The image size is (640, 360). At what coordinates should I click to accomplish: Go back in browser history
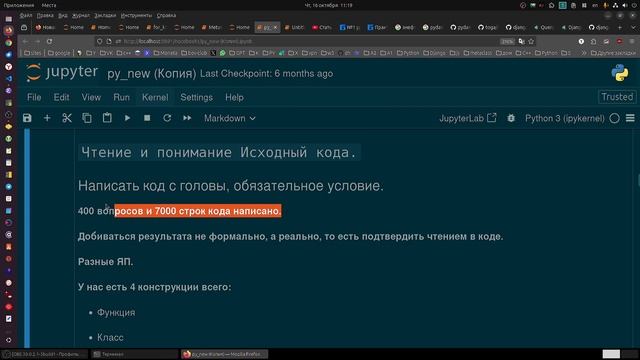pos(25,41)
